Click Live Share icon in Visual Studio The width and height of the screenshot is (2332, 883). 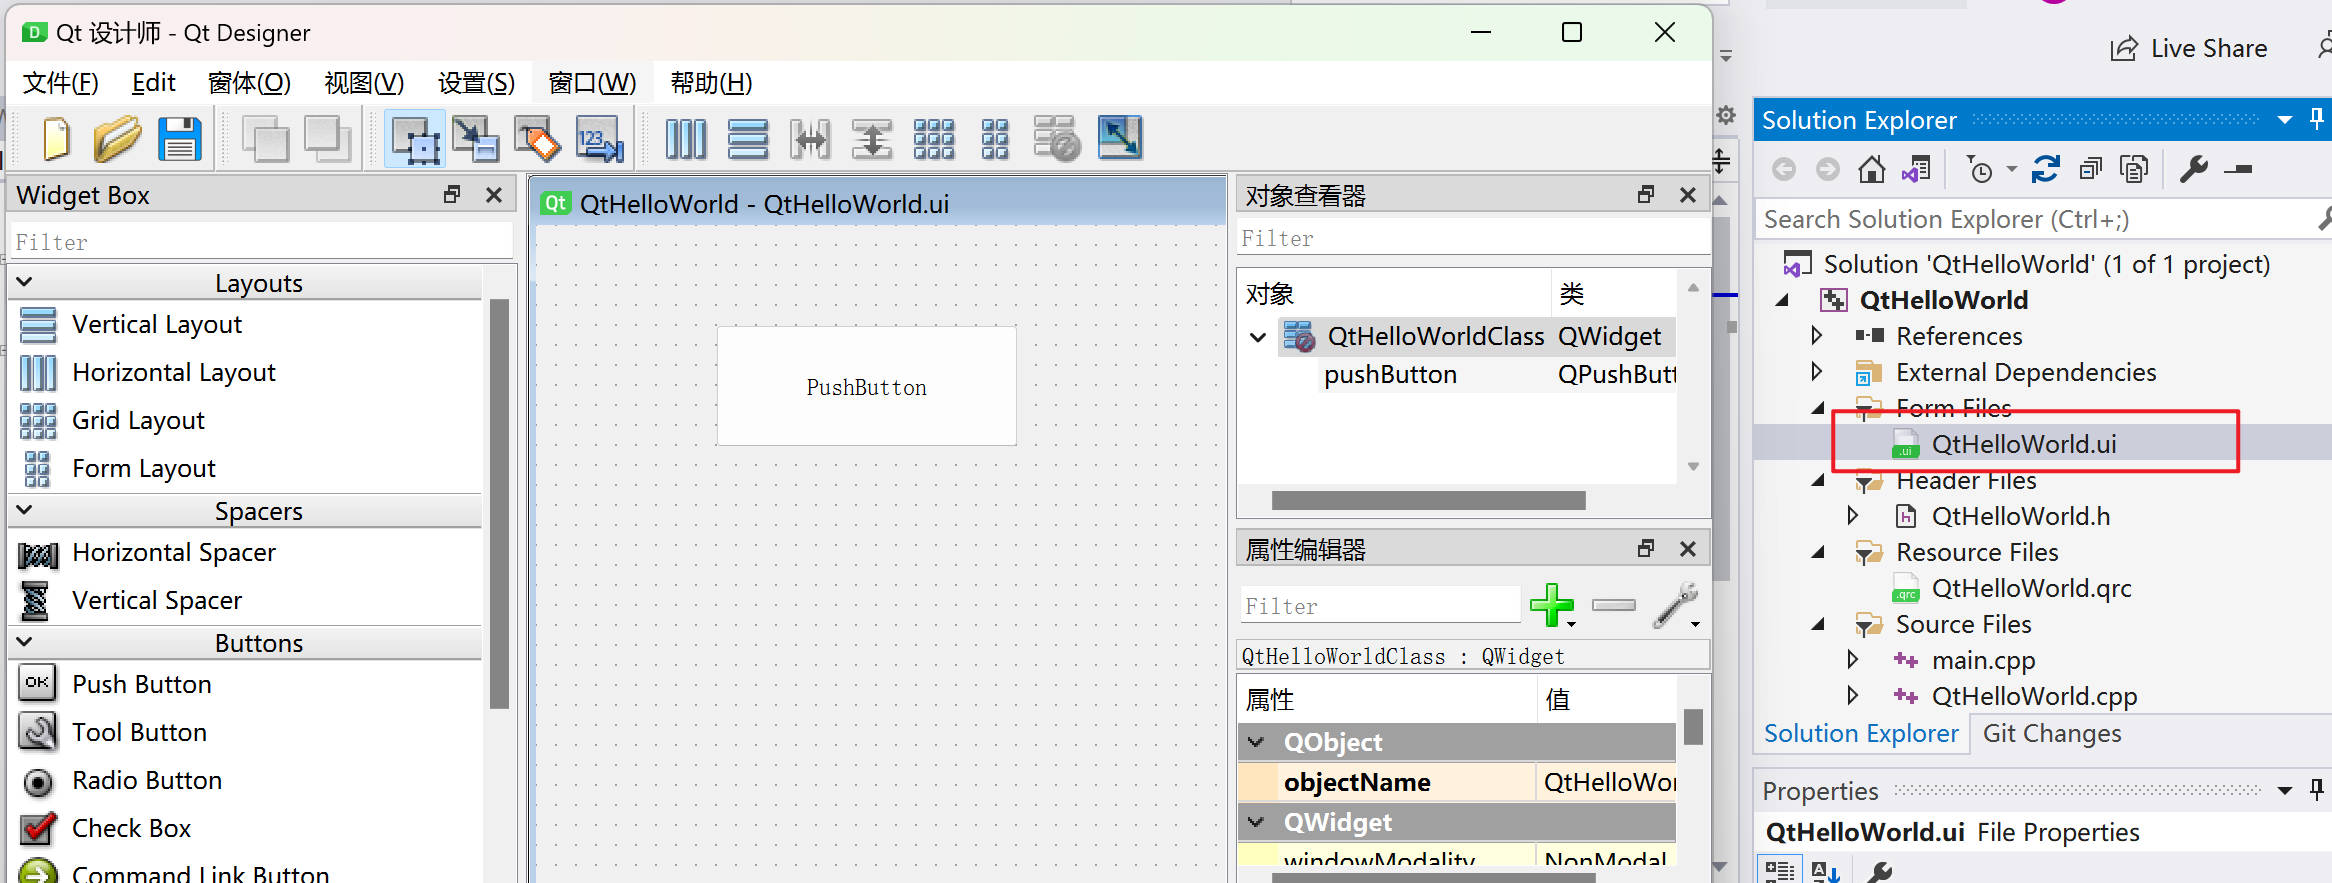click(x=2124, y=48)
